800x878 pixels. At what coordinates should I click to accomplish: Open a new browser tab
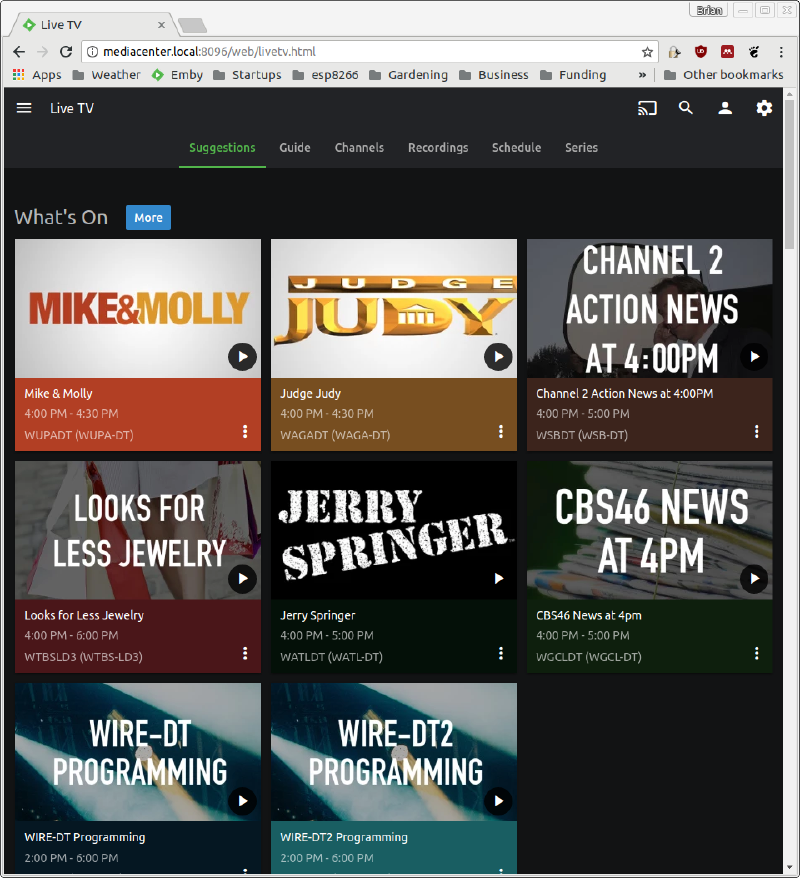192,25
